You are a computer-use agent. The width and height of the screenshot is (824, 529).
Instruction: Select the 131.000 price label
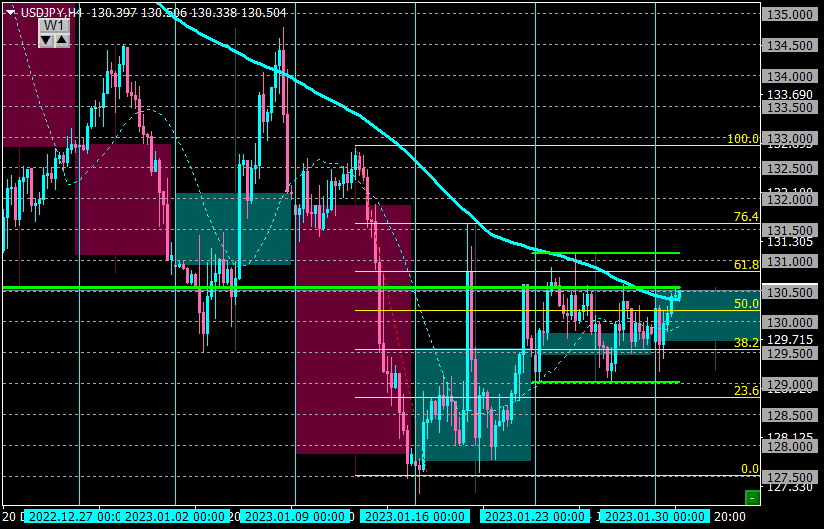click(x=790, y=261)
